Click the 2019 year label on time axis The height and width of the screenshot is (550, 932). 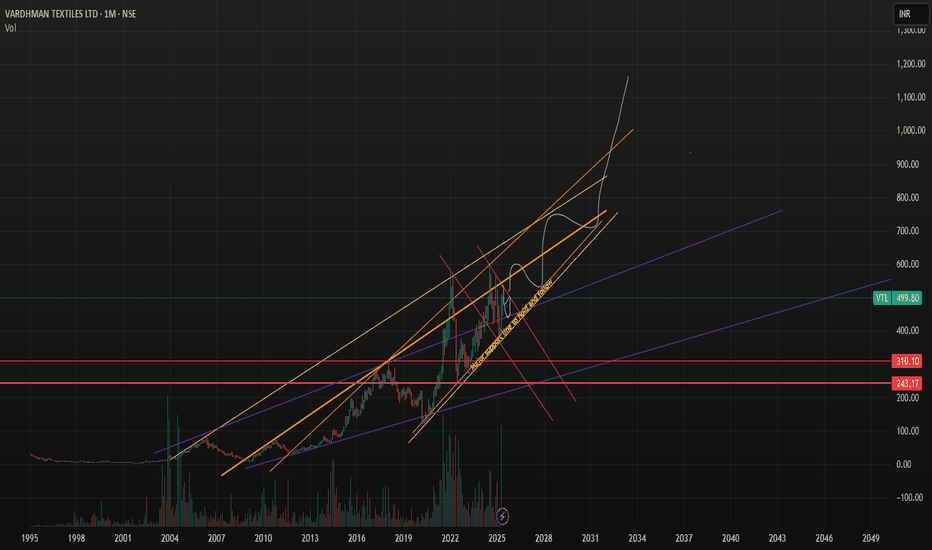(404, 538)
